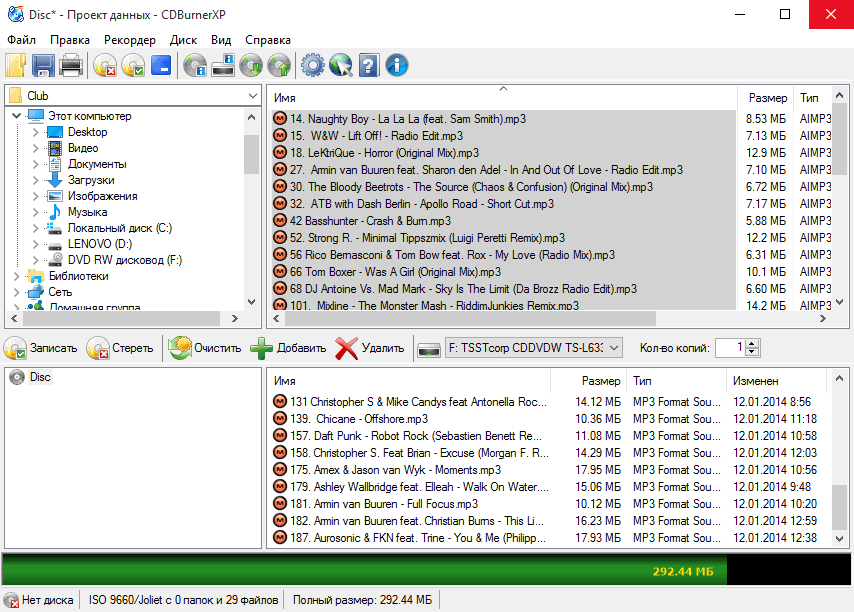Screen dimensions: 854x612
Task: Open the Правка menu
Action: click(70, 40)
